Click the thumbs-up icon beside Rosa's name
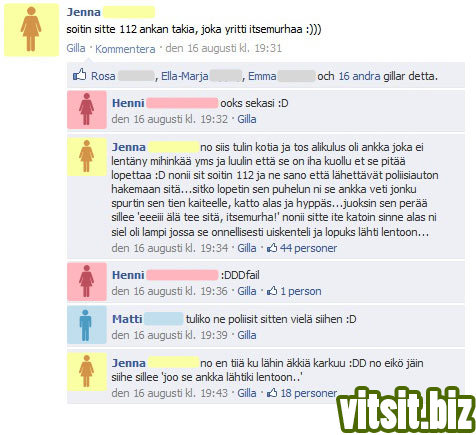This screenshot has width=476, height=435. coord(79,75)
